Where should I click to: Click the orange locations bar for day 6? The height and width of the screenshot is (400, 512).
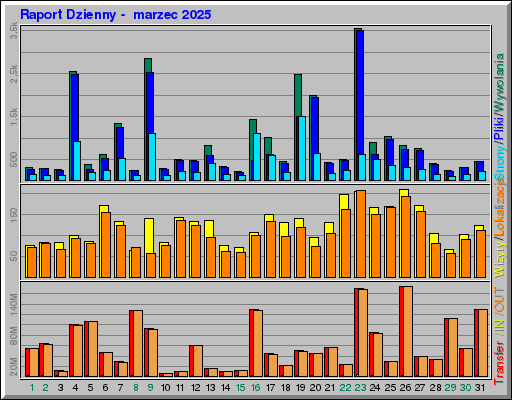106,245
